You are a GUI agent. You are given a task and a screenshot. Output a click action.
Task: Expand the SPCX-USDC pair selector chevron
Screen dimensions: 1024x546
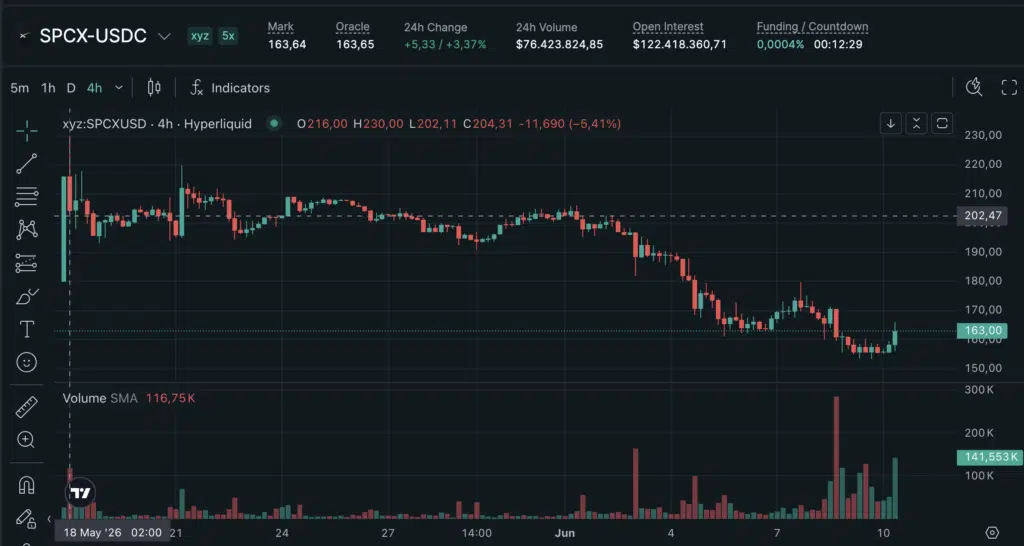[x=165, y=37]
